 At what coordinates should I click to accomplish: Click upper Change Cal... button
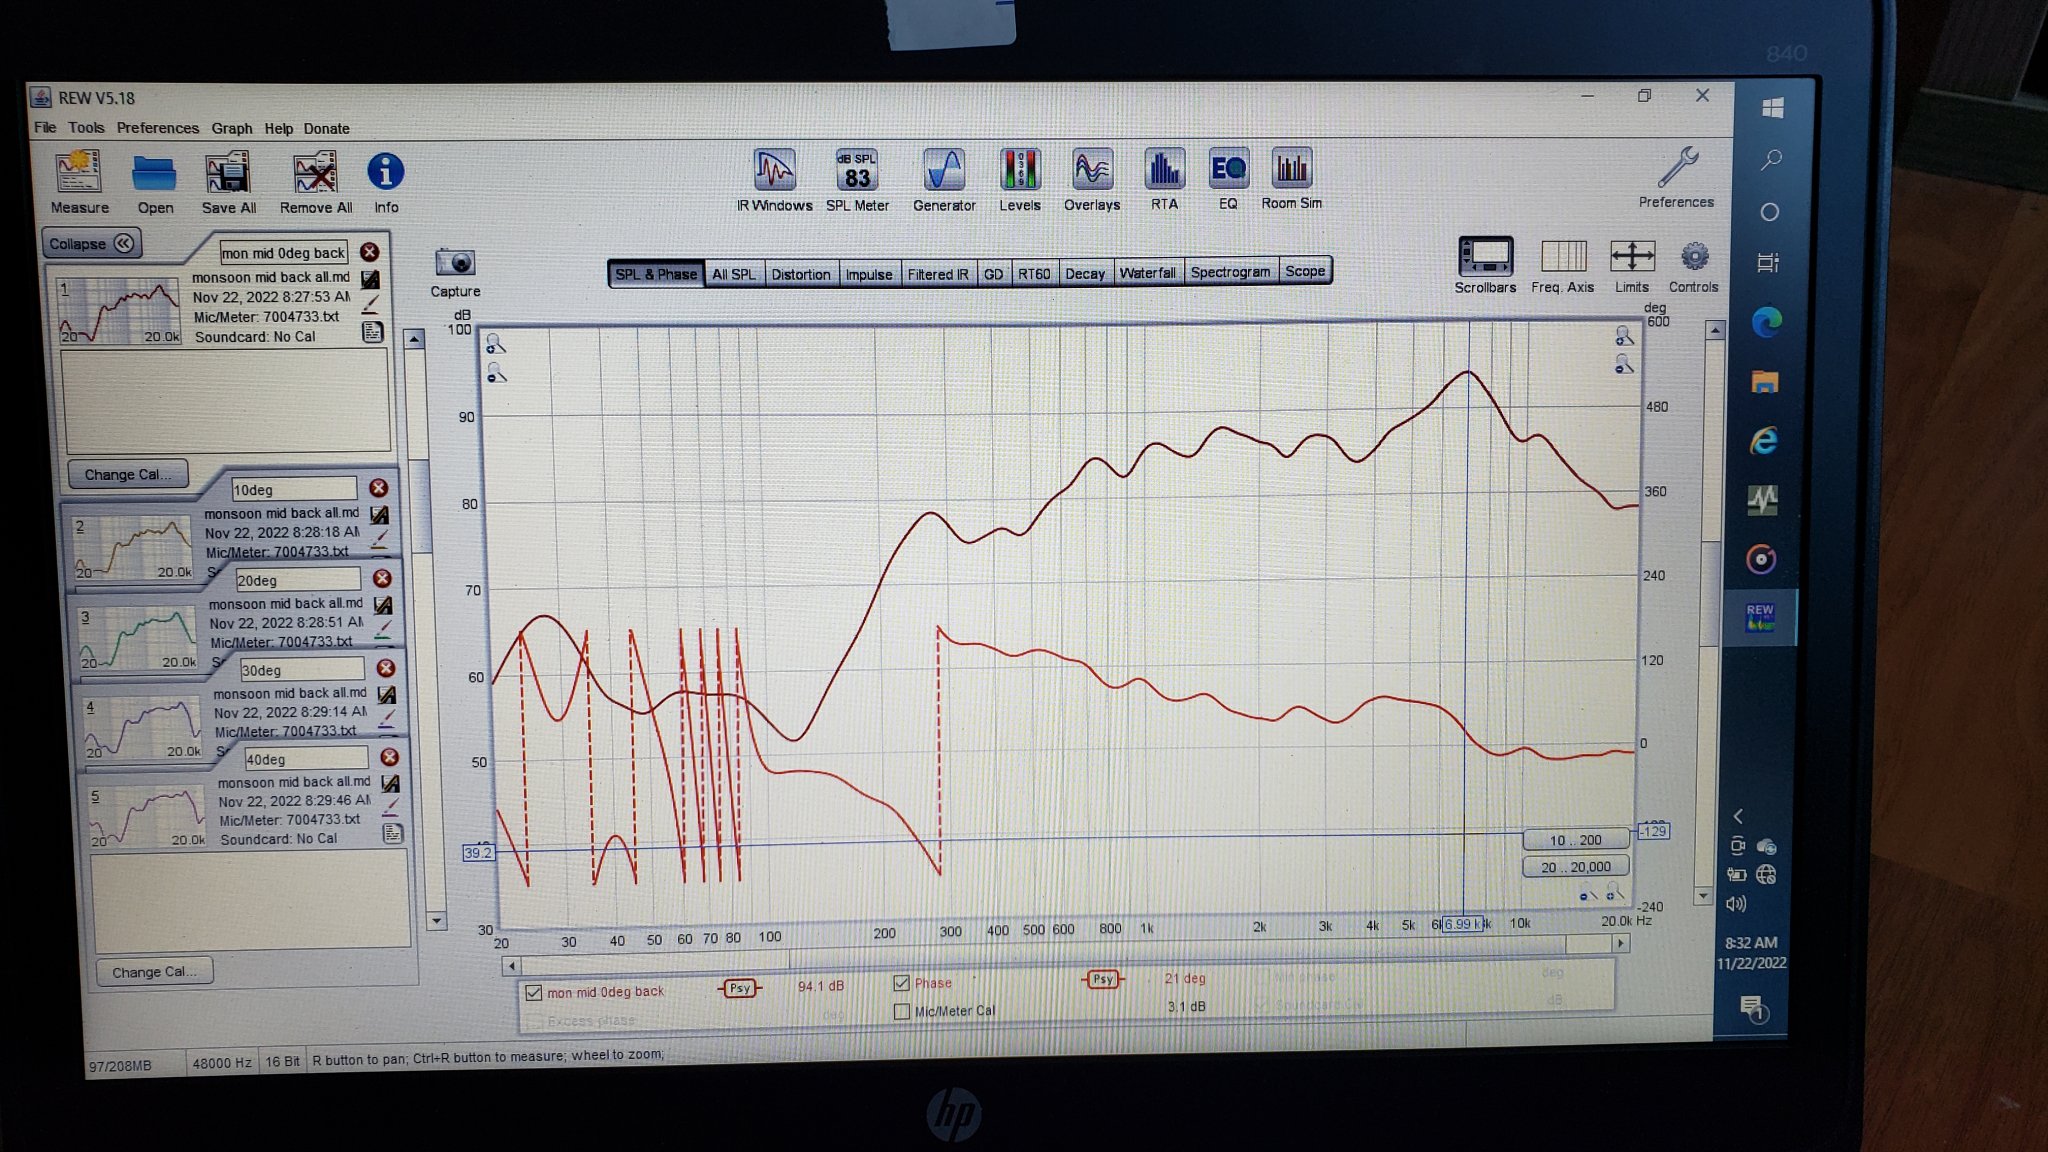(x=128, y=474)
